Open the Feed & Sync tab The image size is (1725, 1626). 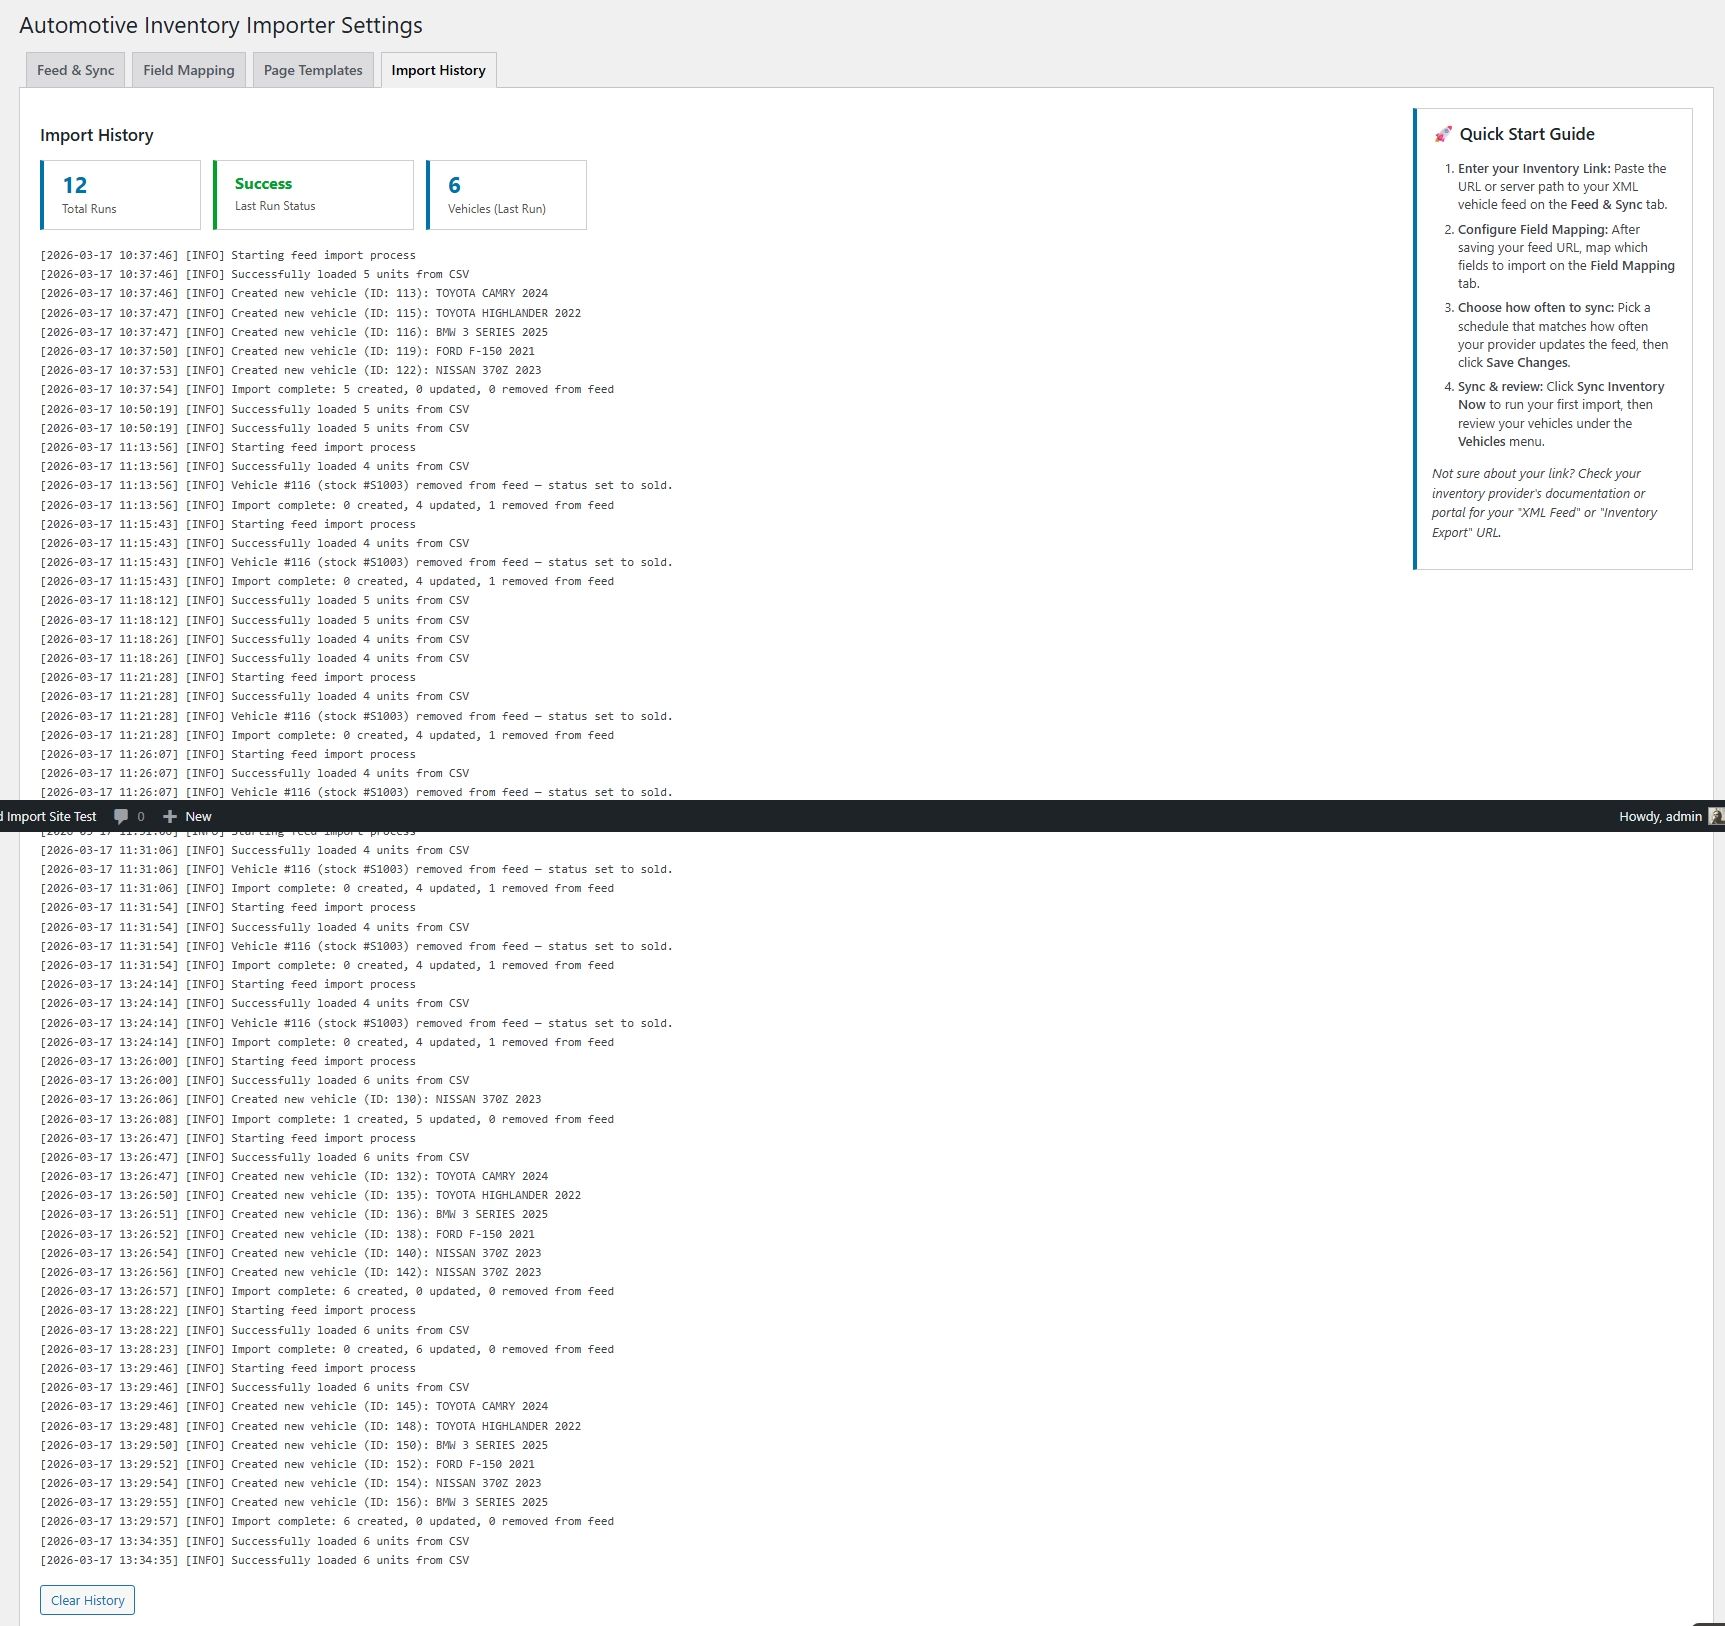click(75, 70)
